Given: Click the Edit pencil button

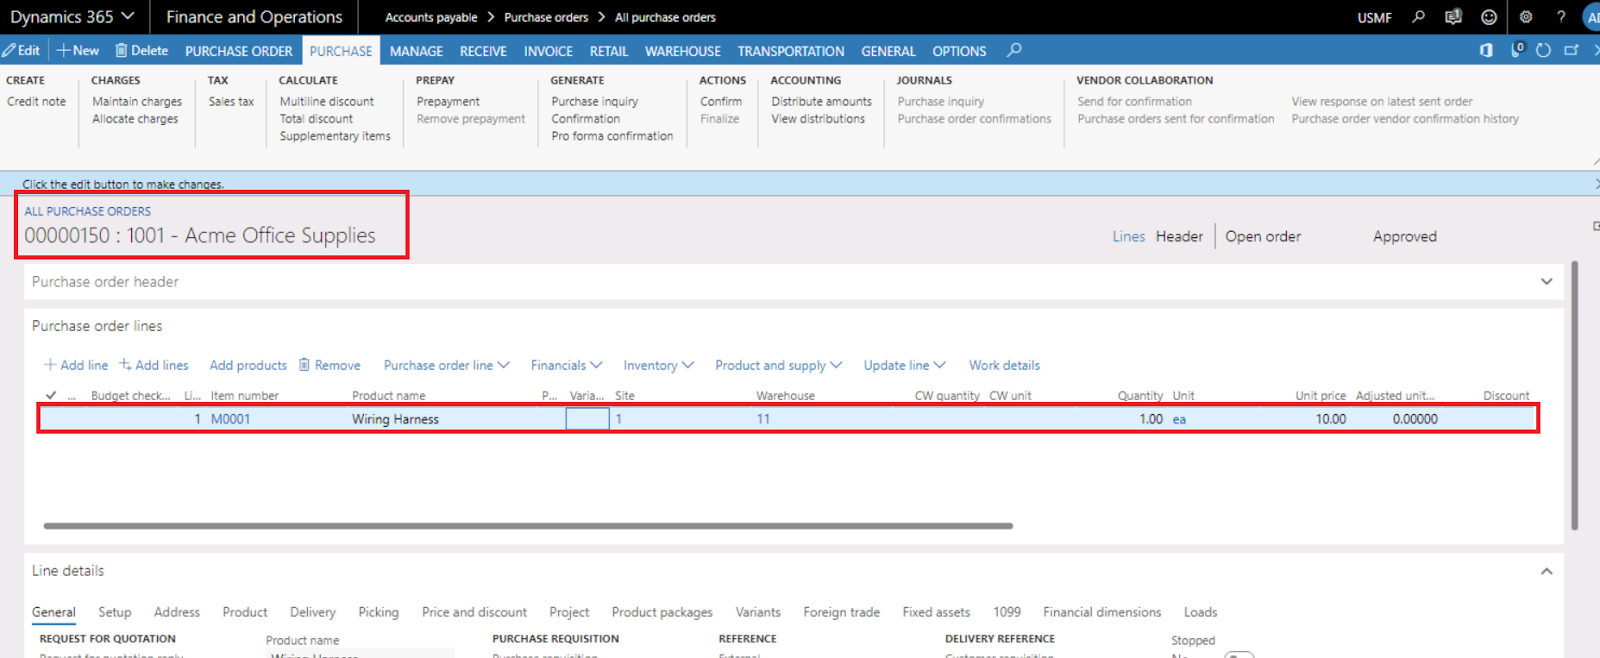Looking at the screenshot, I should (21, 50).
